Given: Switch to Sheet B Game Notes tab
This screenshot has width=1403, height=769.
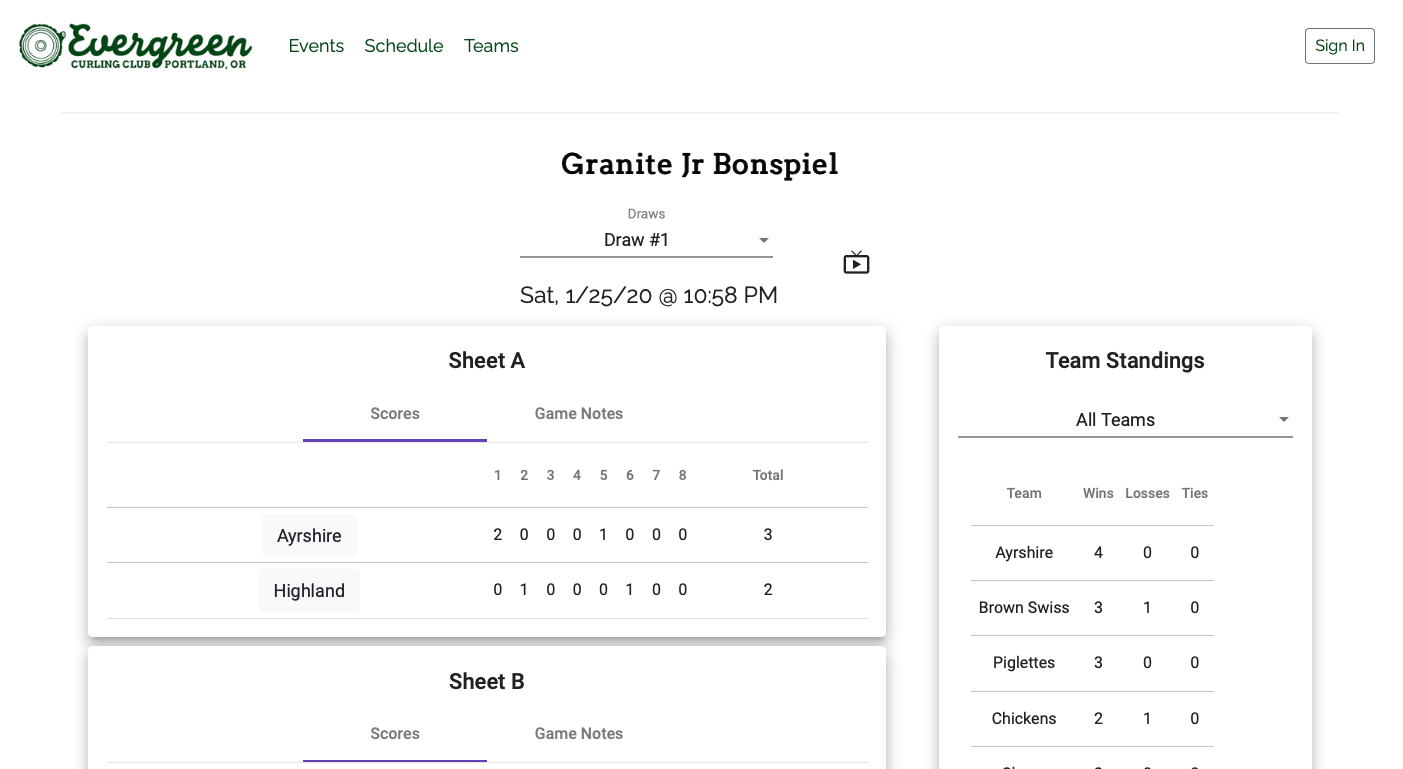Looking at the screenshot, I should tap(579, 734).
